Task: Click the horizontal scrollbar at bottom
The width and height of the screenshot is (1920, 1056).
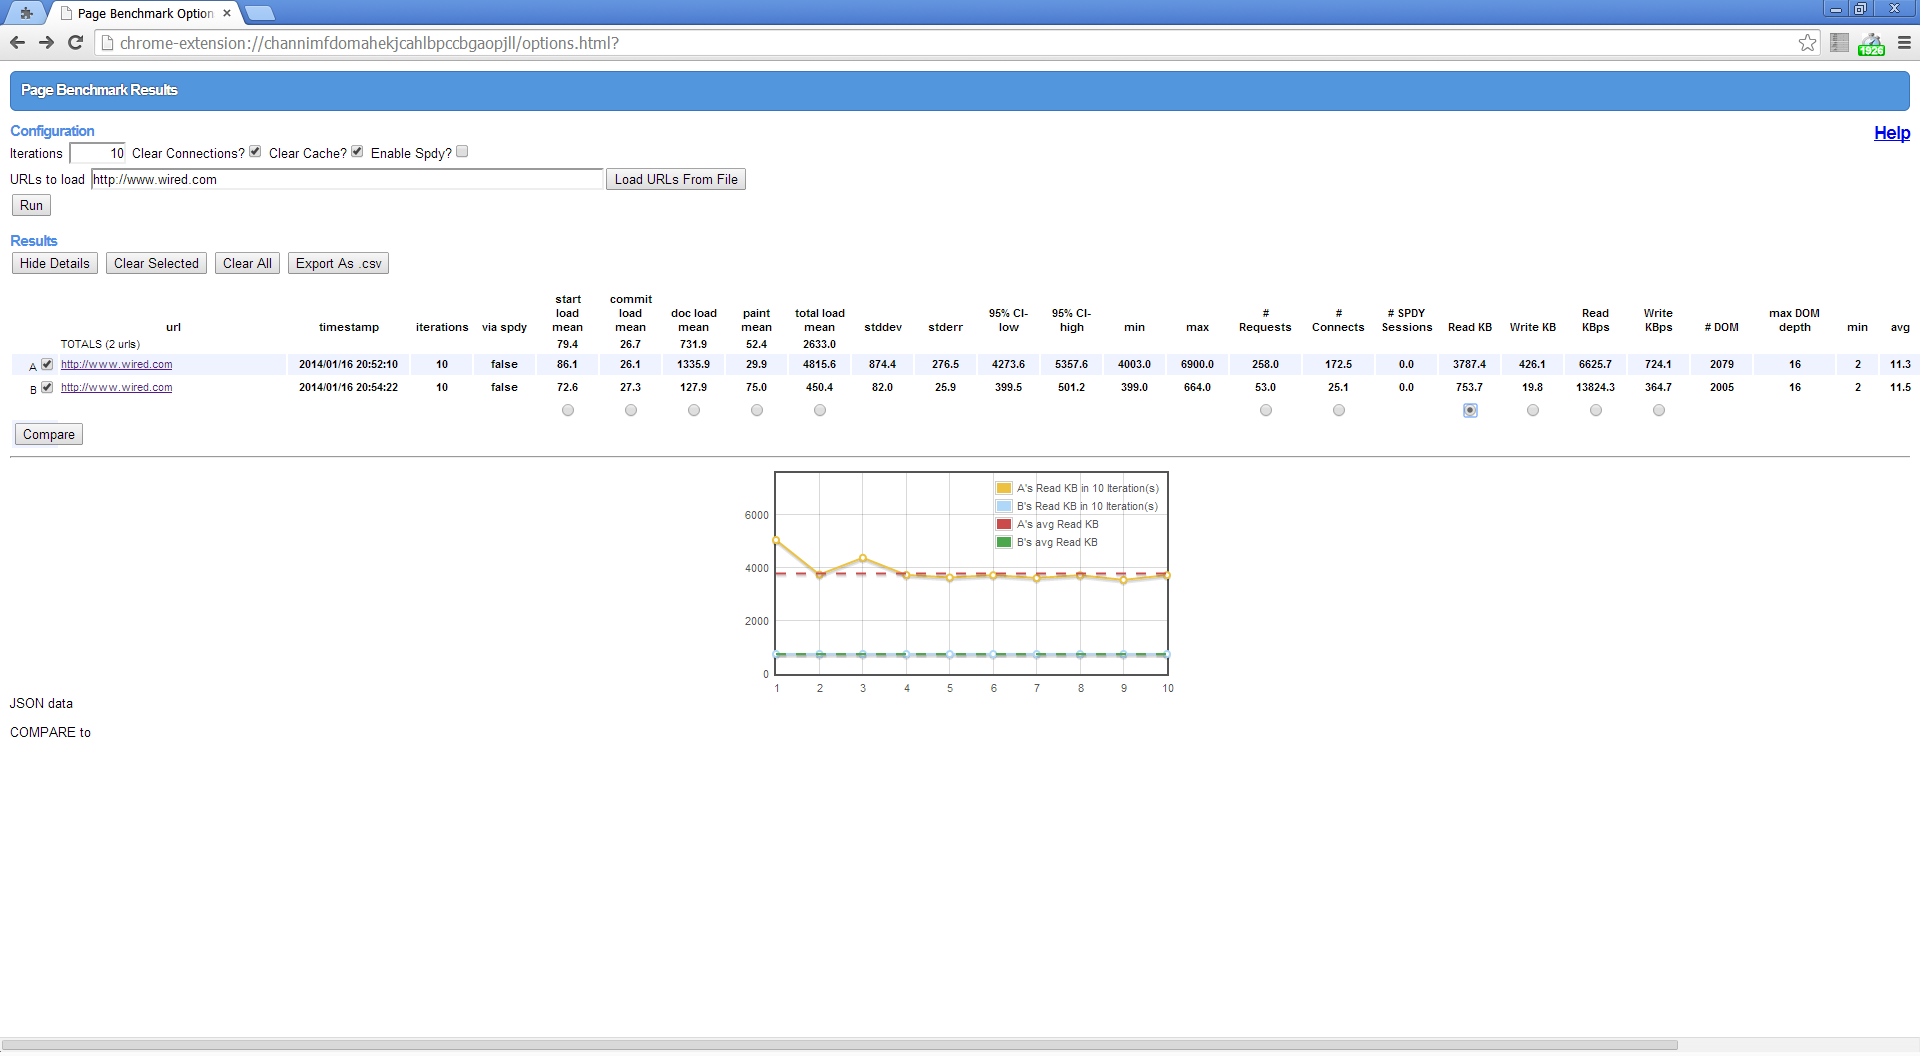Action: (x=840, y=1045)
